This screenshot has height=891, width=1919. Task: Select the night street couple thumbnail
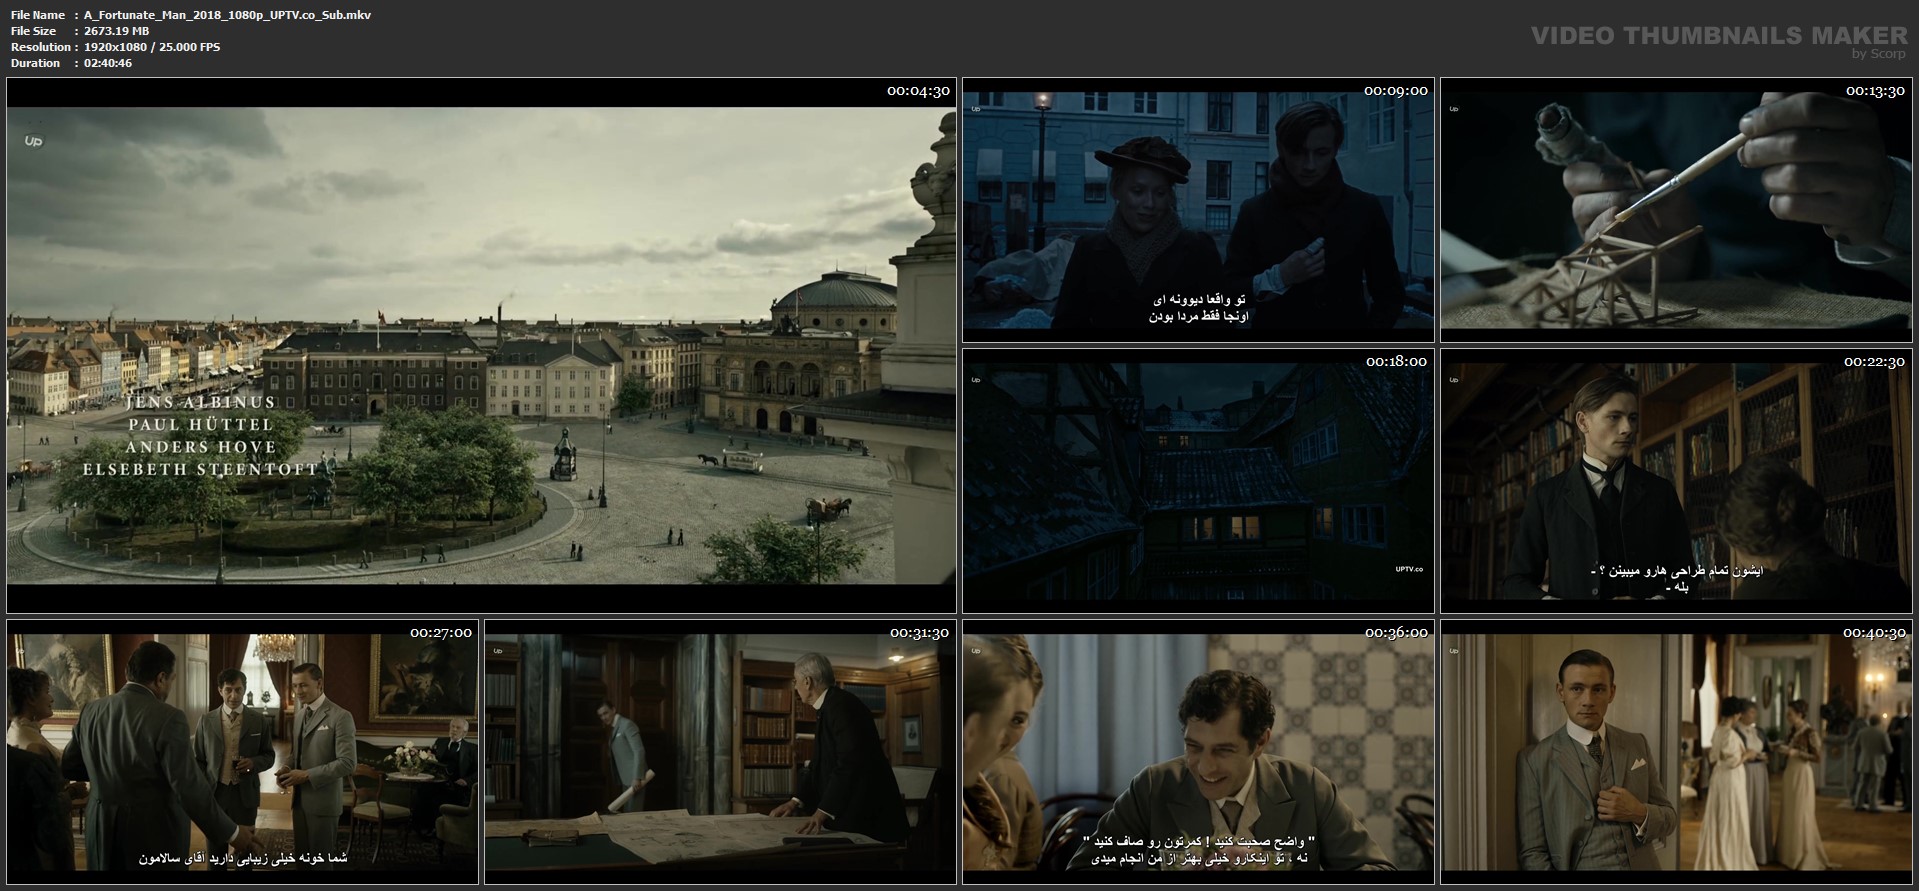pos(1198,210)
